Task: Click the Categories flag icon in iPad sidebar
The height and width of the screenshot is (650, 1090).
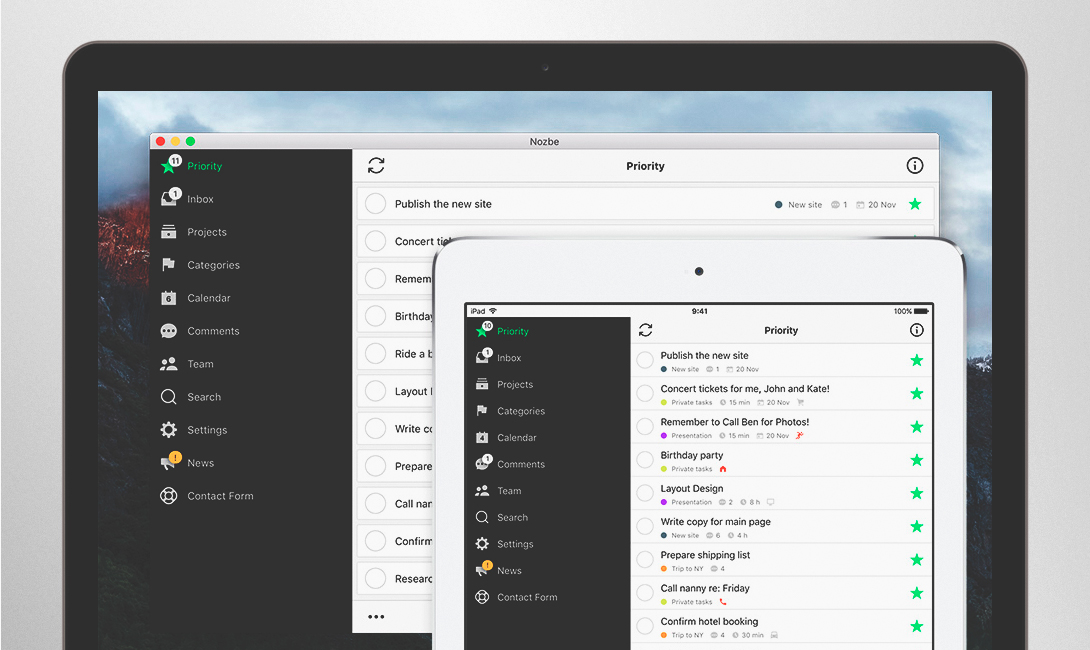Action: (x=482, y=411)
